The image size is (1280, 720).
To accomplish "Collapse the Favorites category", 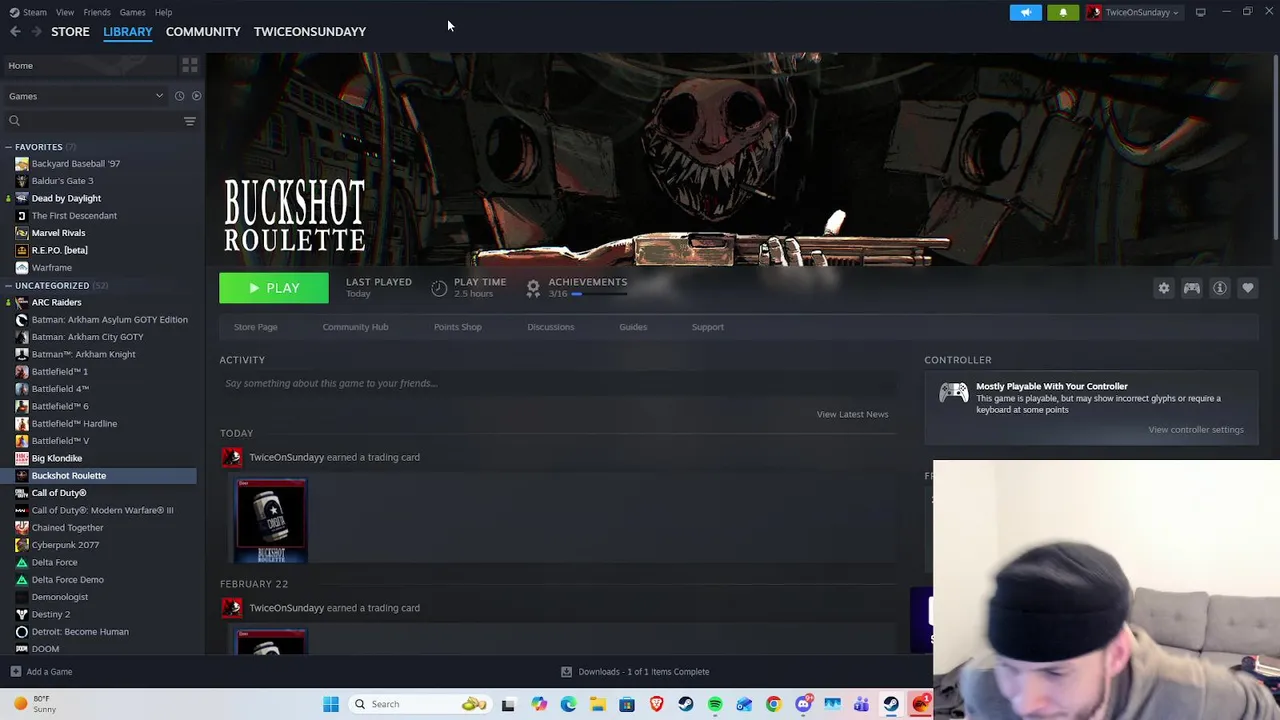I will (x=8, y=147).
